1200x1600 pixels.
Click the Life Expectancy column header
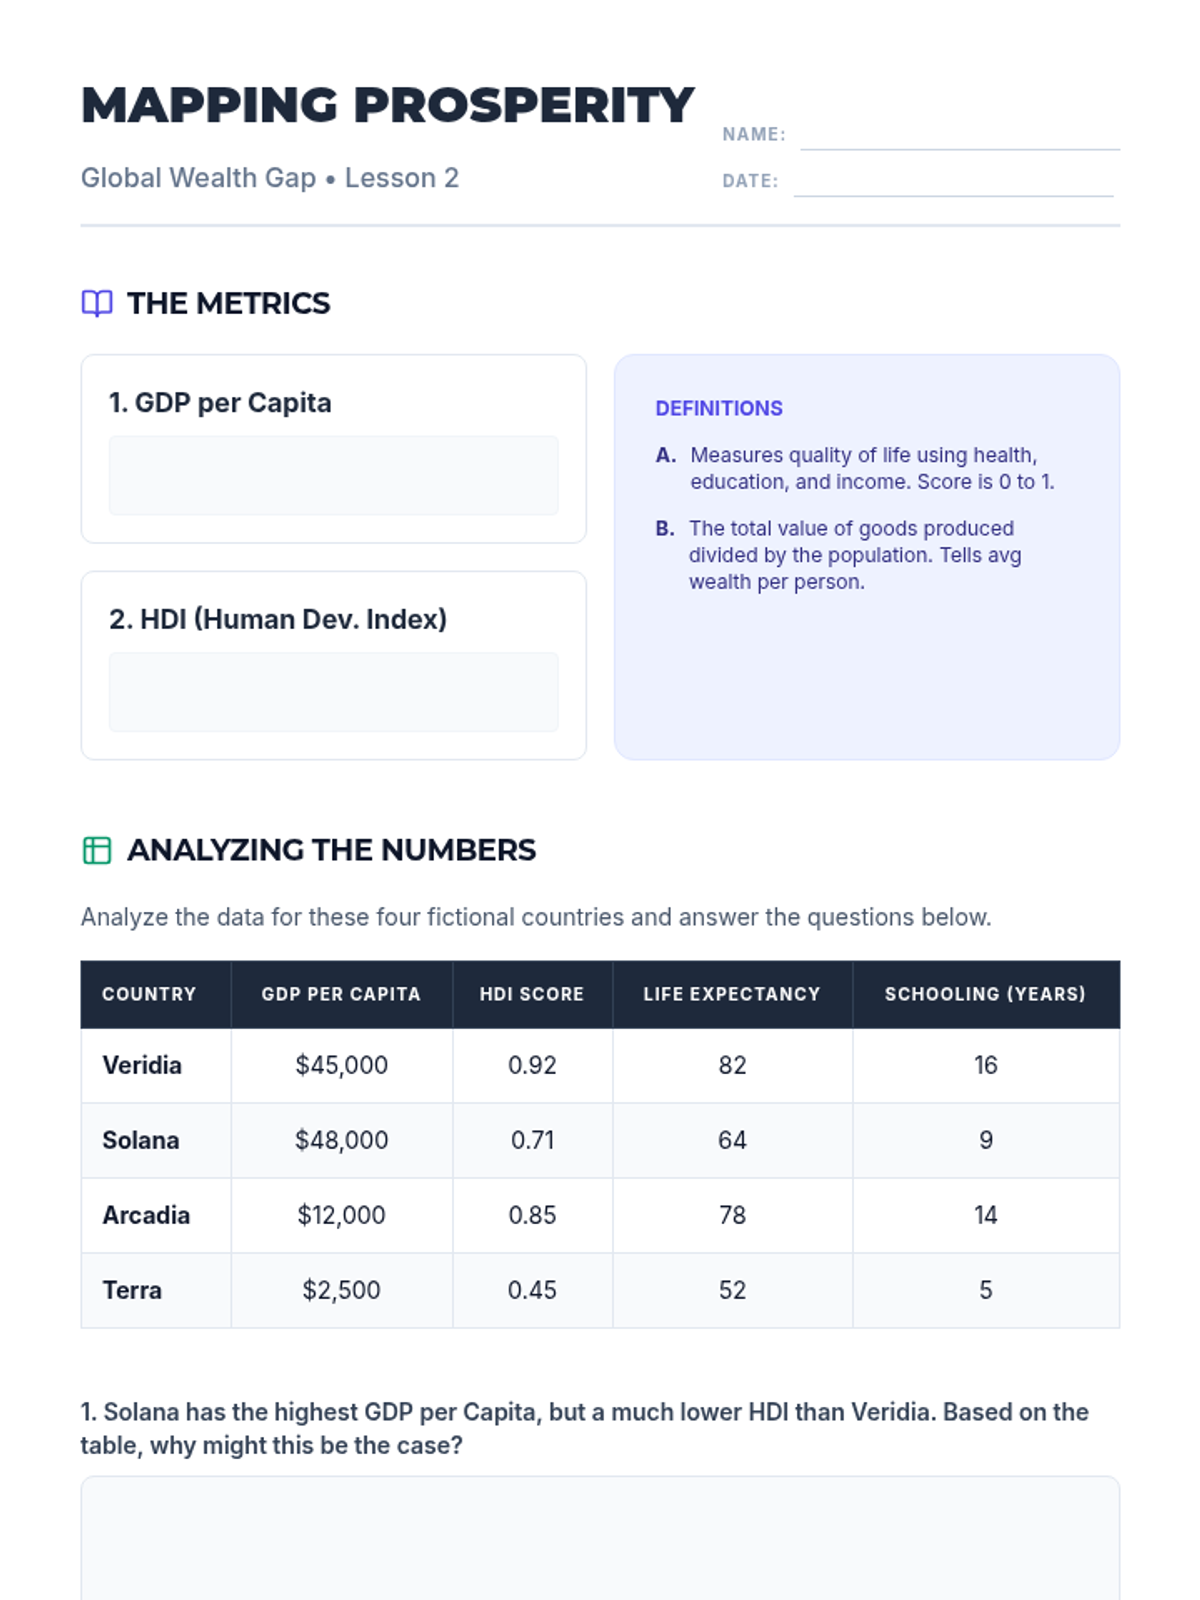point(732,994)
